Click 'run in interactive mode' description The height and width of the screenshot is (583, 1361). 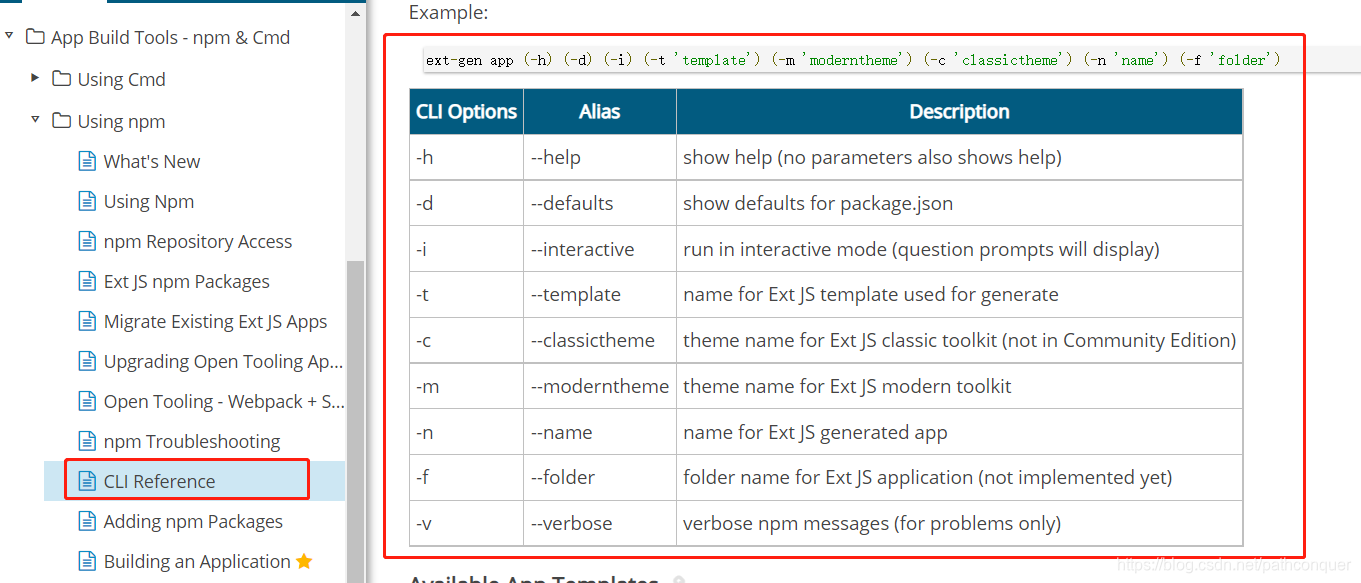(x=959, y=249)
